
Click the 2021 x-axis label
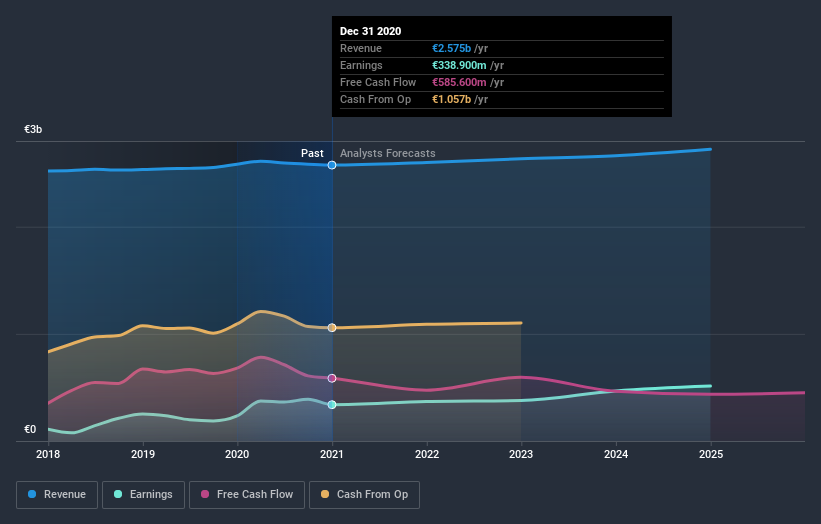(x=332, y=454)
